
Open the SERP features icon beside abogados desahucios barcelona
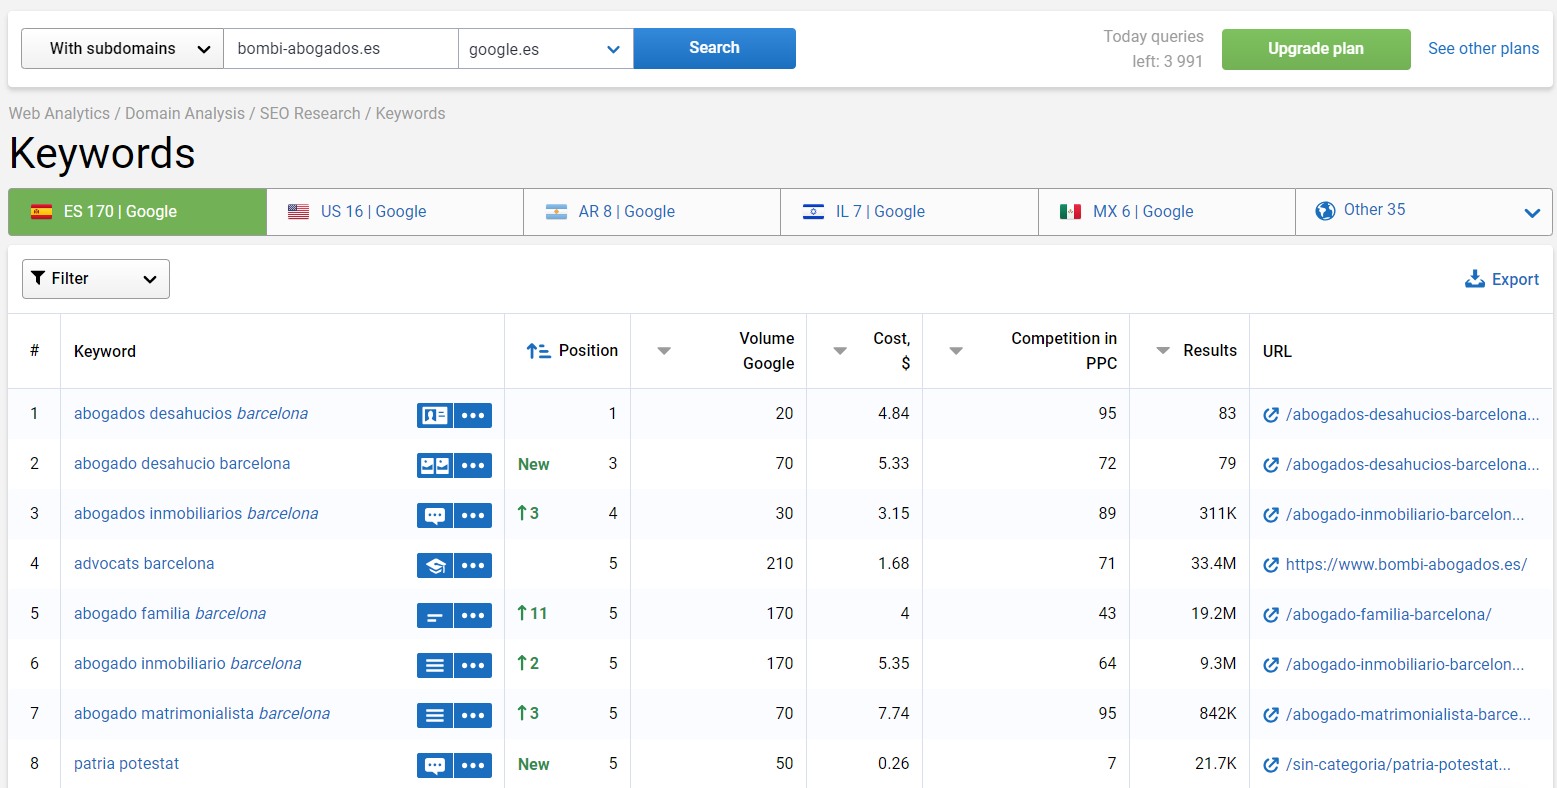[x=434, y=414]
